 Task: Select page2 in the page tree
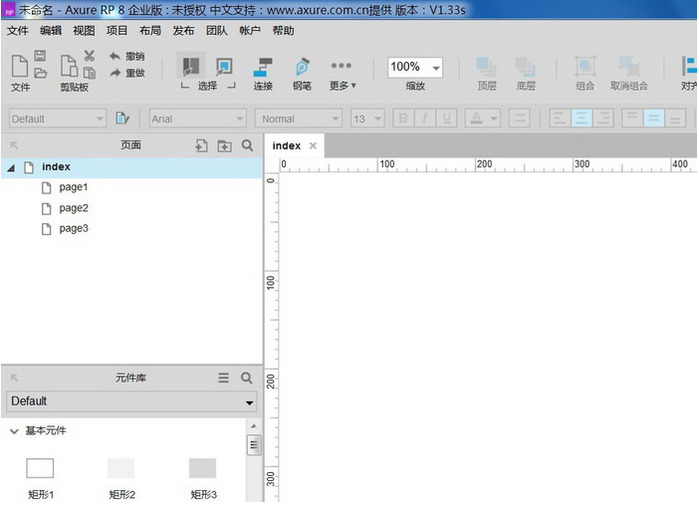(x=73, y=208)
